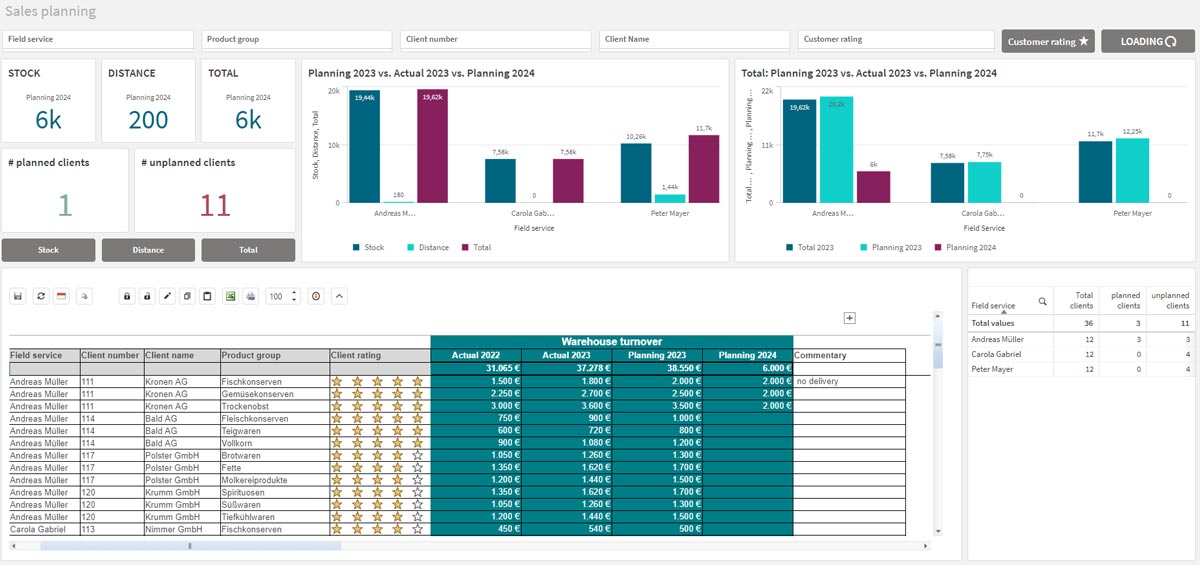
Task: Click the gray Distance button
Action: [148, 250]
